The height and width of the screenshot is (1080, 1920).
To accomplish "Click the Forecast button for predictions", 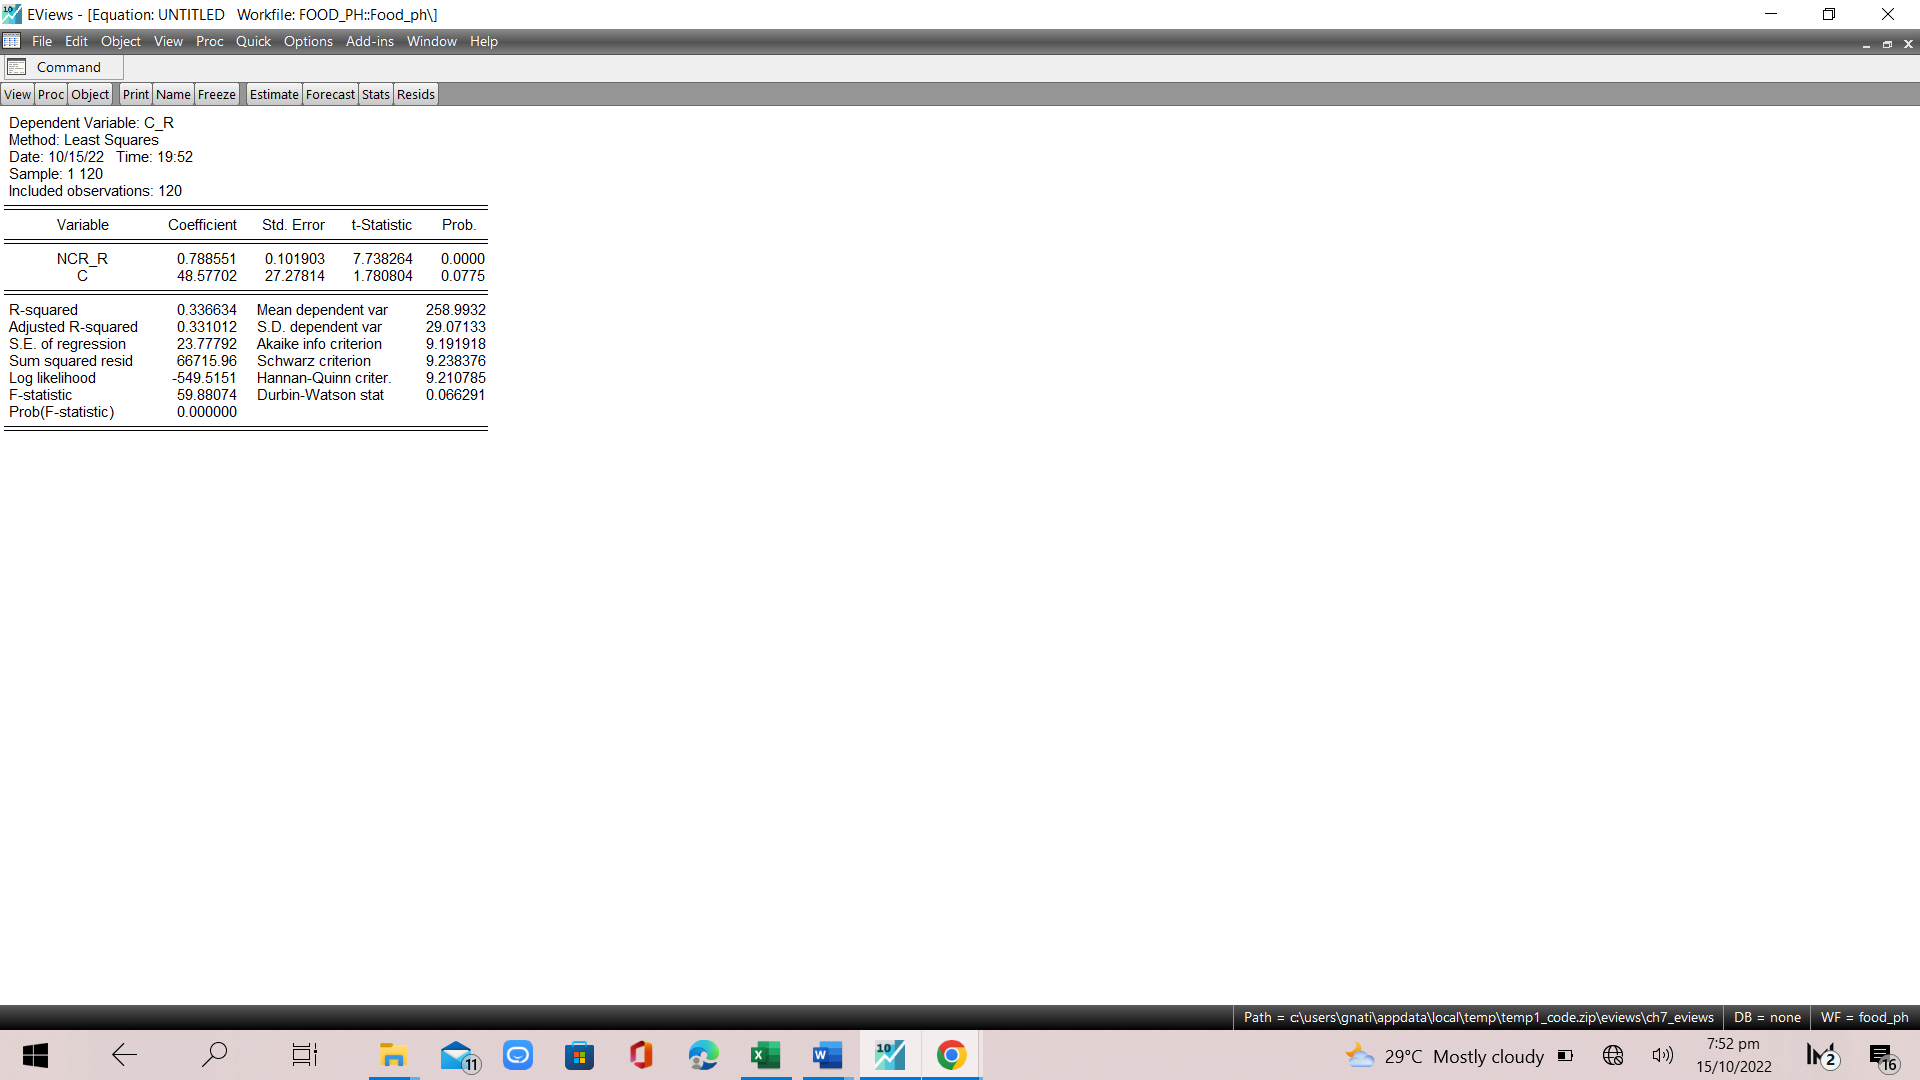I will [328, 94].
